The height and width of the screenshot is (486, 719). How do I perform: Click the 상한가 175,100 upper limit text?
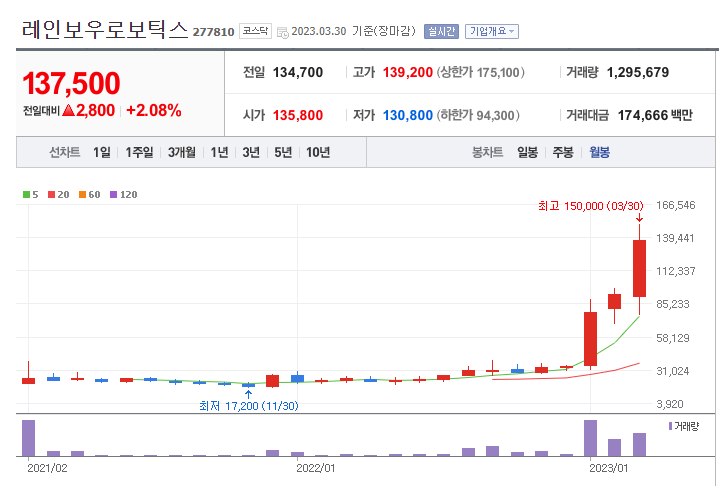[x=481, y=72]
